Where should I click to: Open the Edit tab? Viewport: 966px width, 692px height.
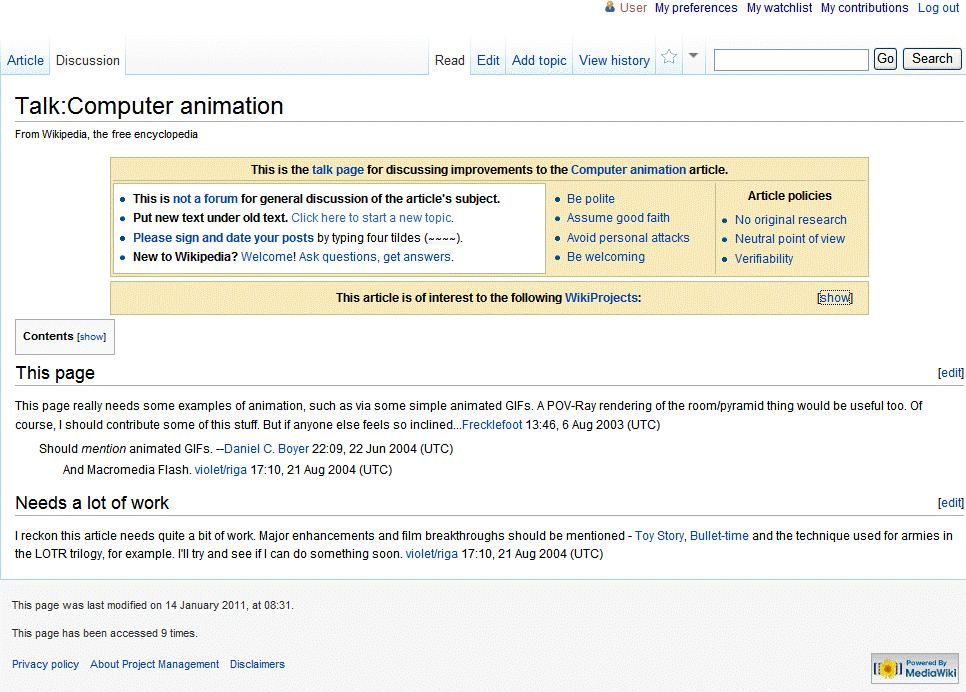(x=488, y=60)
